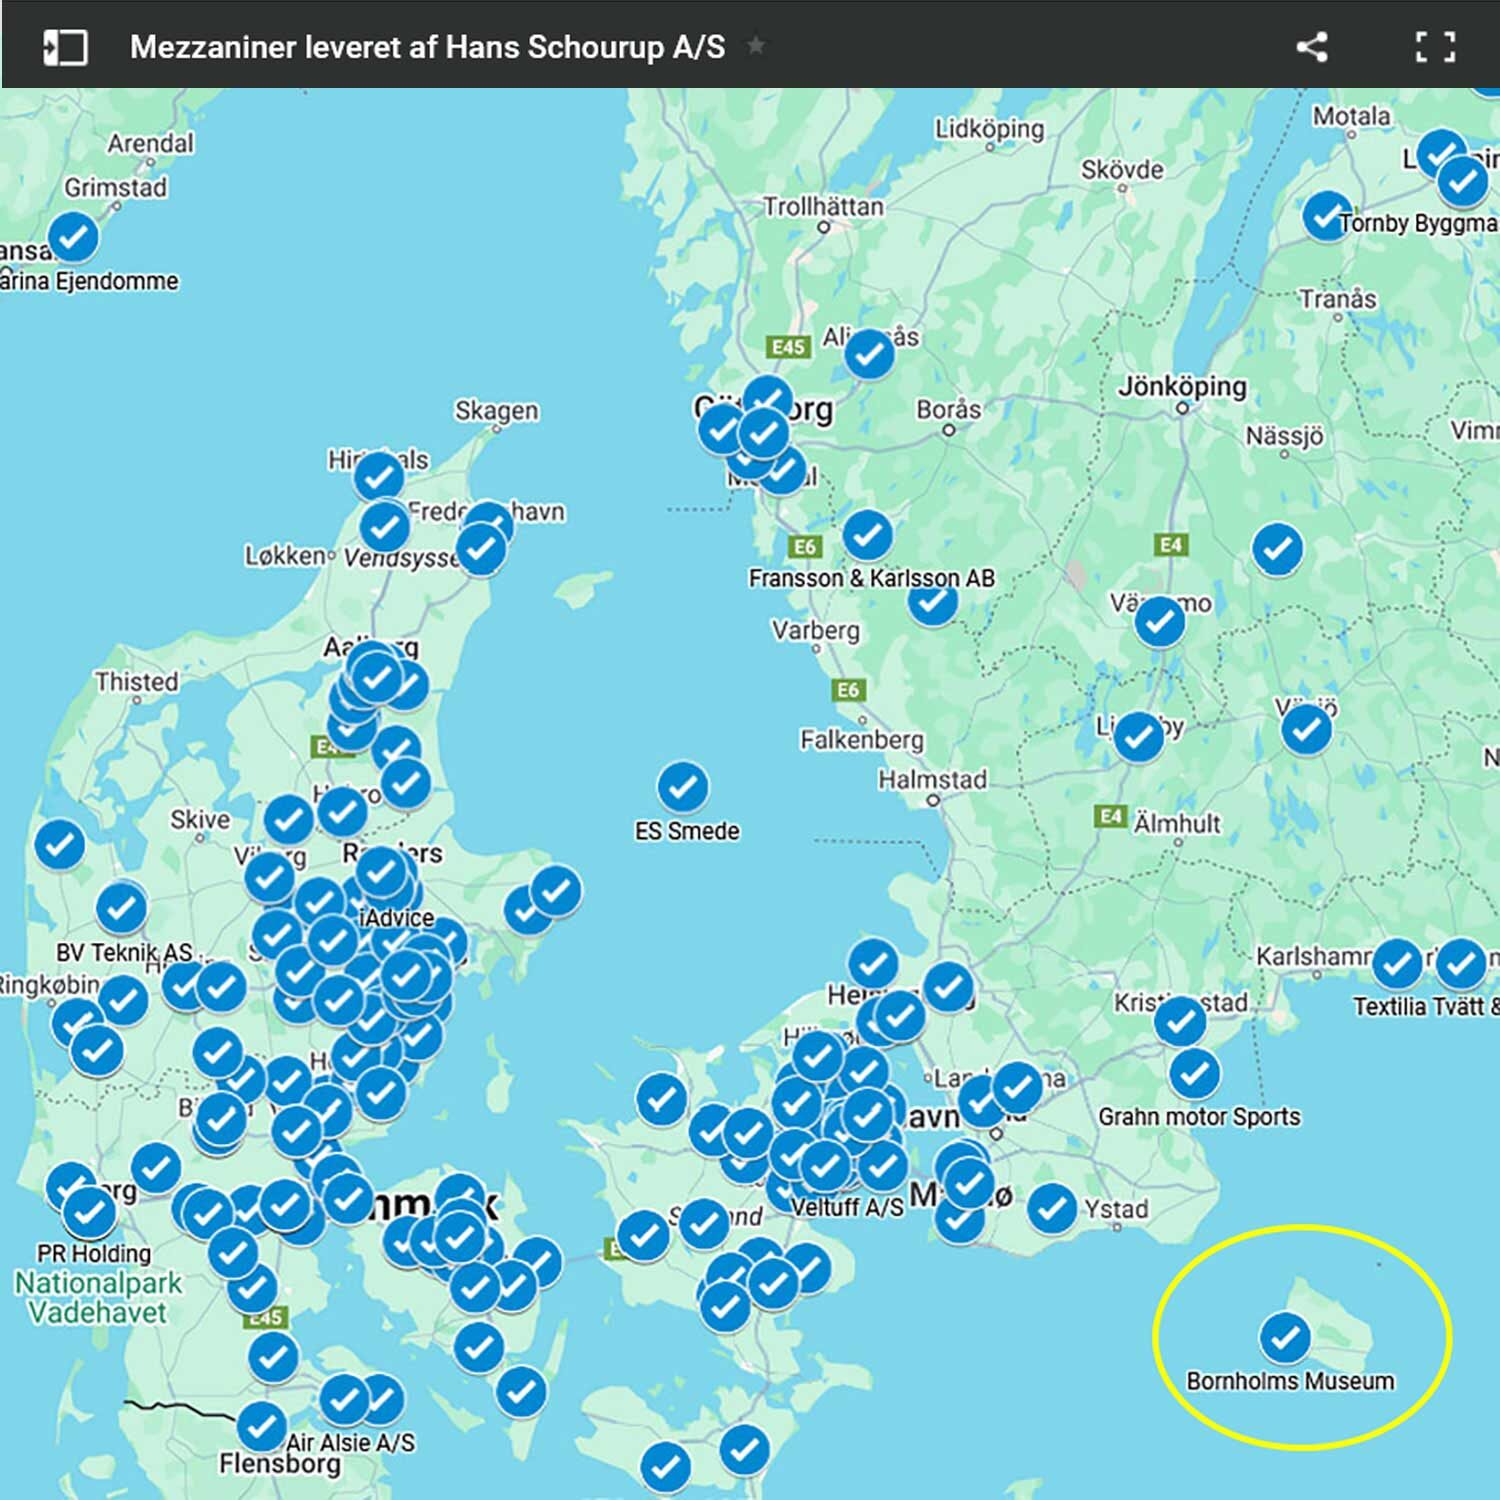Select the Textilia Tvätt map pin
This screenshot has width=1500, height=1500.
point(1459,963)
